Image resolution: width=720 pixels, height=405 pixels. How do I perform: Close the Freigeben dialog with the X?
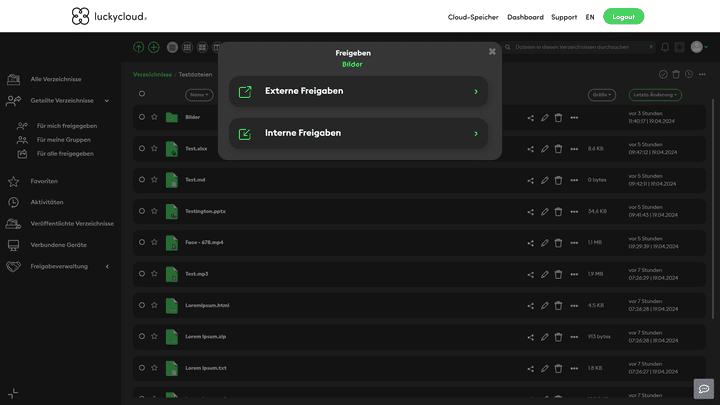492,51
